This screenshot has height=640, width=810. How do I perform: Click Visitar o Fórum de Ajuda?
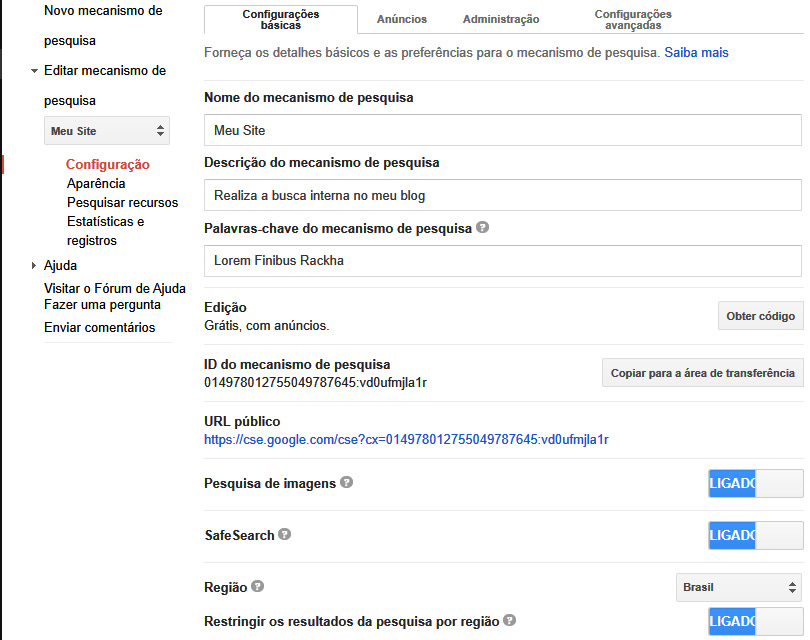point(115,288)
